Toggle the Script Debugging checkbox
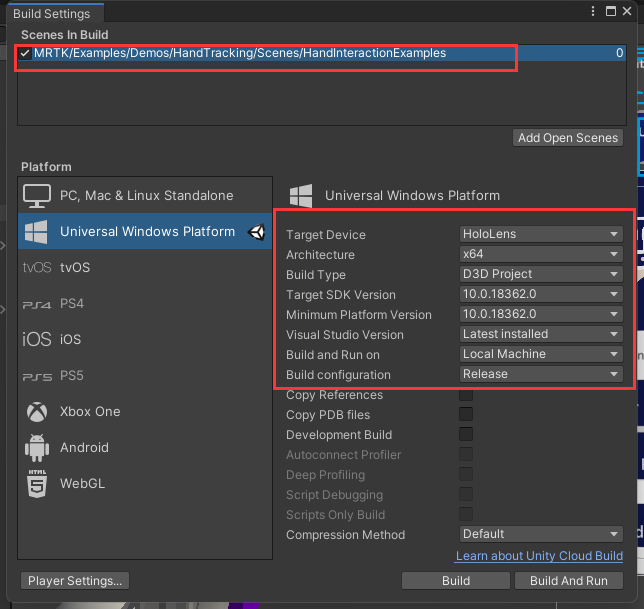 466,494
